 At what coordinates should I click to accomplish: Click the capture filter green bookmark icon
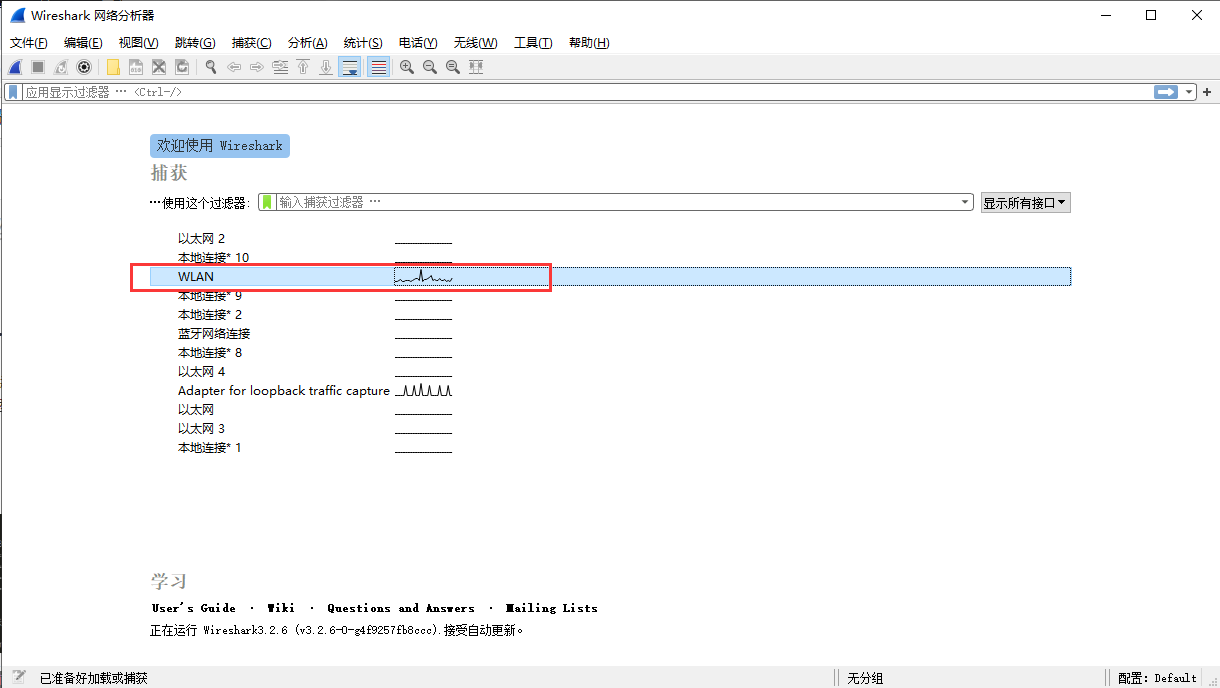(x=267, y=202)
